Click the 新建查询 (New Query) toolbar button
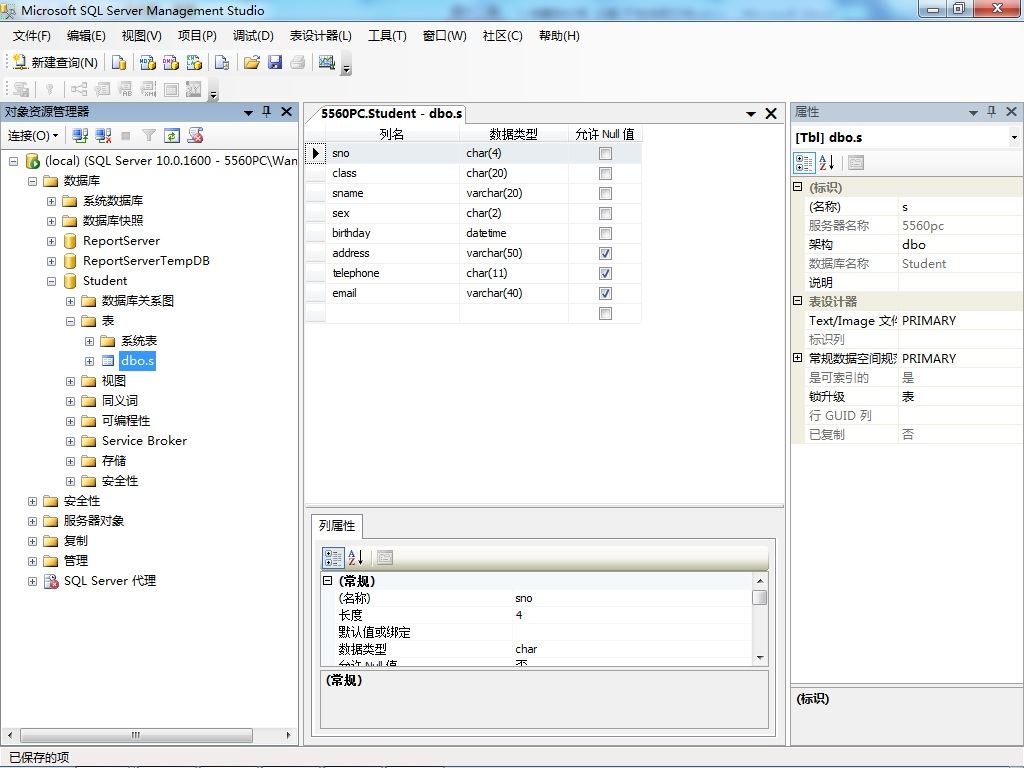 coord(56,62)
